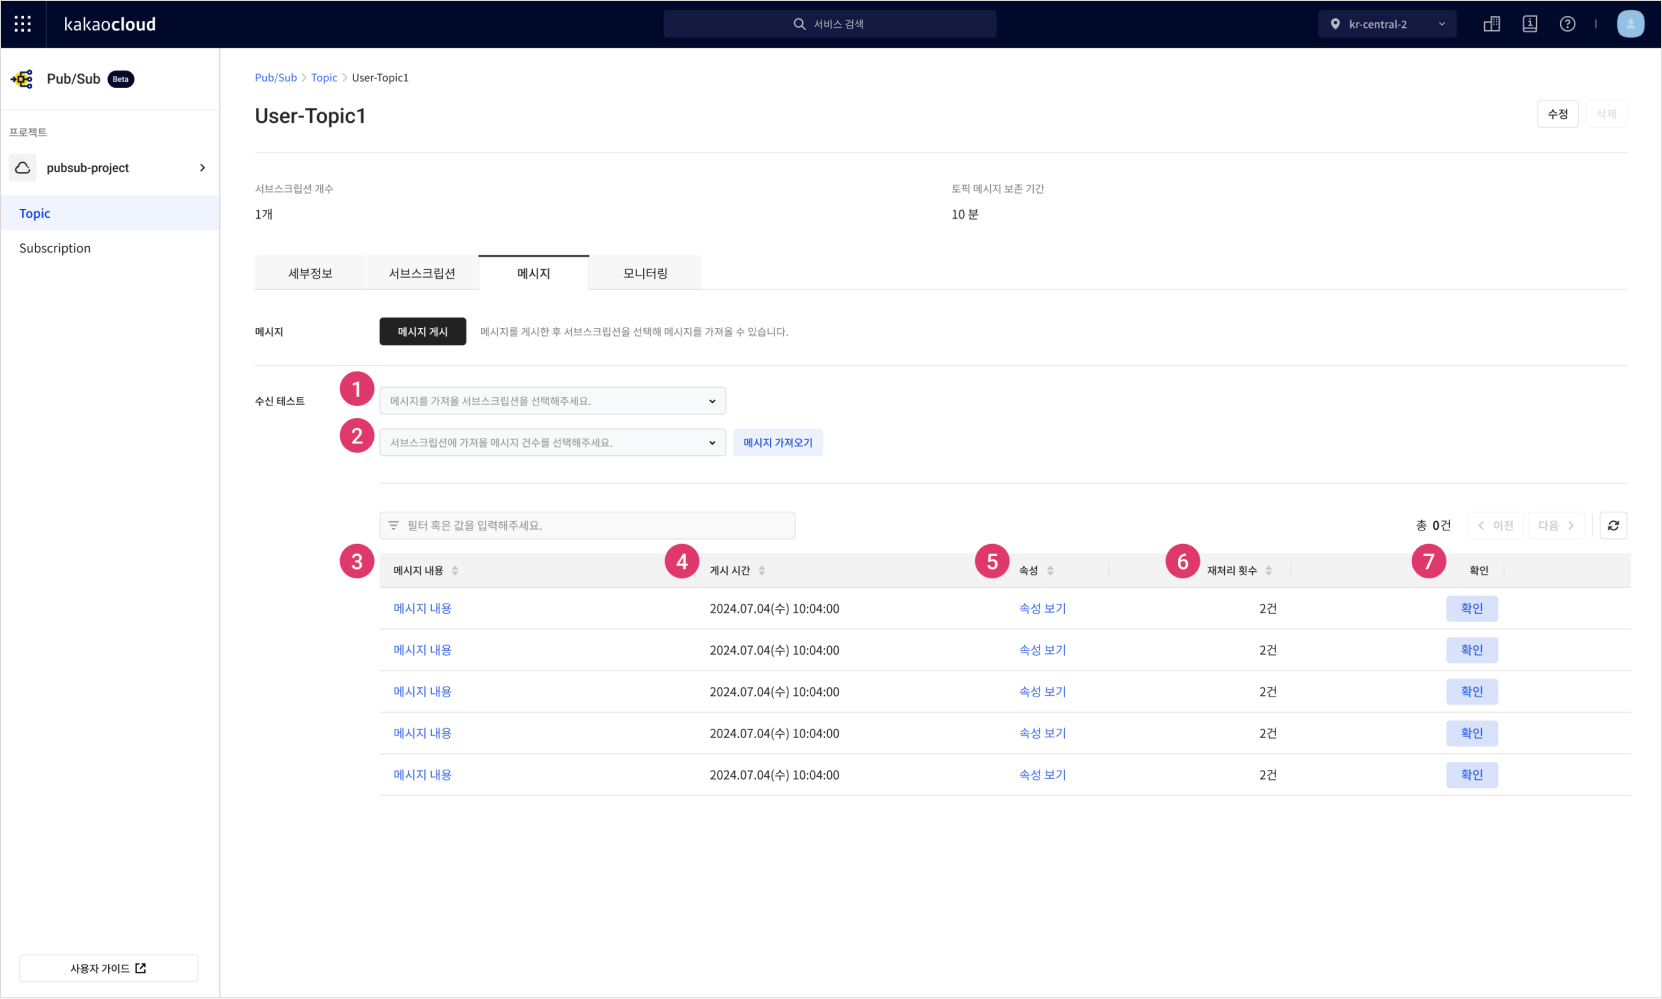
Task: Open 메시지 내용 link in fifth row
Action: click(x=422, y=775)
